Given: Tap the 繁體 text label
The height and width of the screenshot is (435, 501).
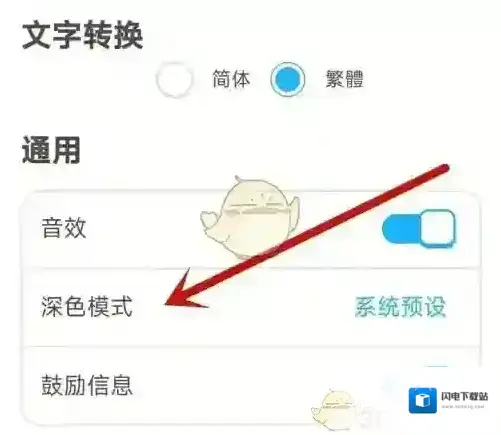Looking at the screenshot, I should click(344, 79).
